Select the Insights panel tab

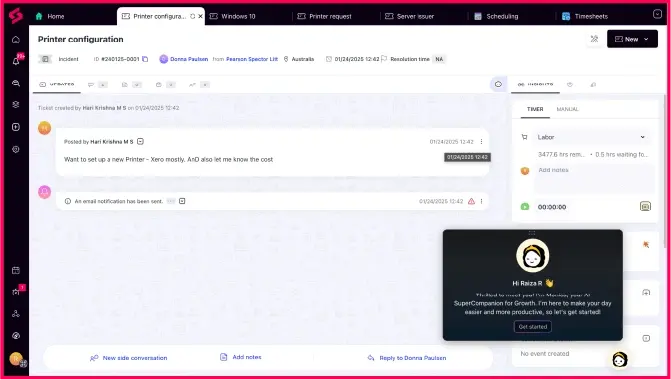(x=535, y=85)
